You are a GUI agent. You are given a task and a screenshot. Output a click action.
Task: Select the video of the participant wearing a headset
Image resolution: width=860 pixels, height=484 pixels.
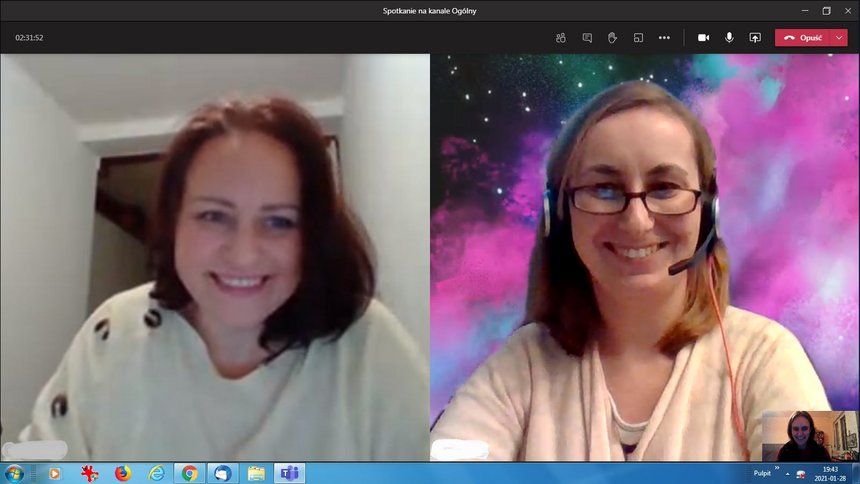click(644, 257)
